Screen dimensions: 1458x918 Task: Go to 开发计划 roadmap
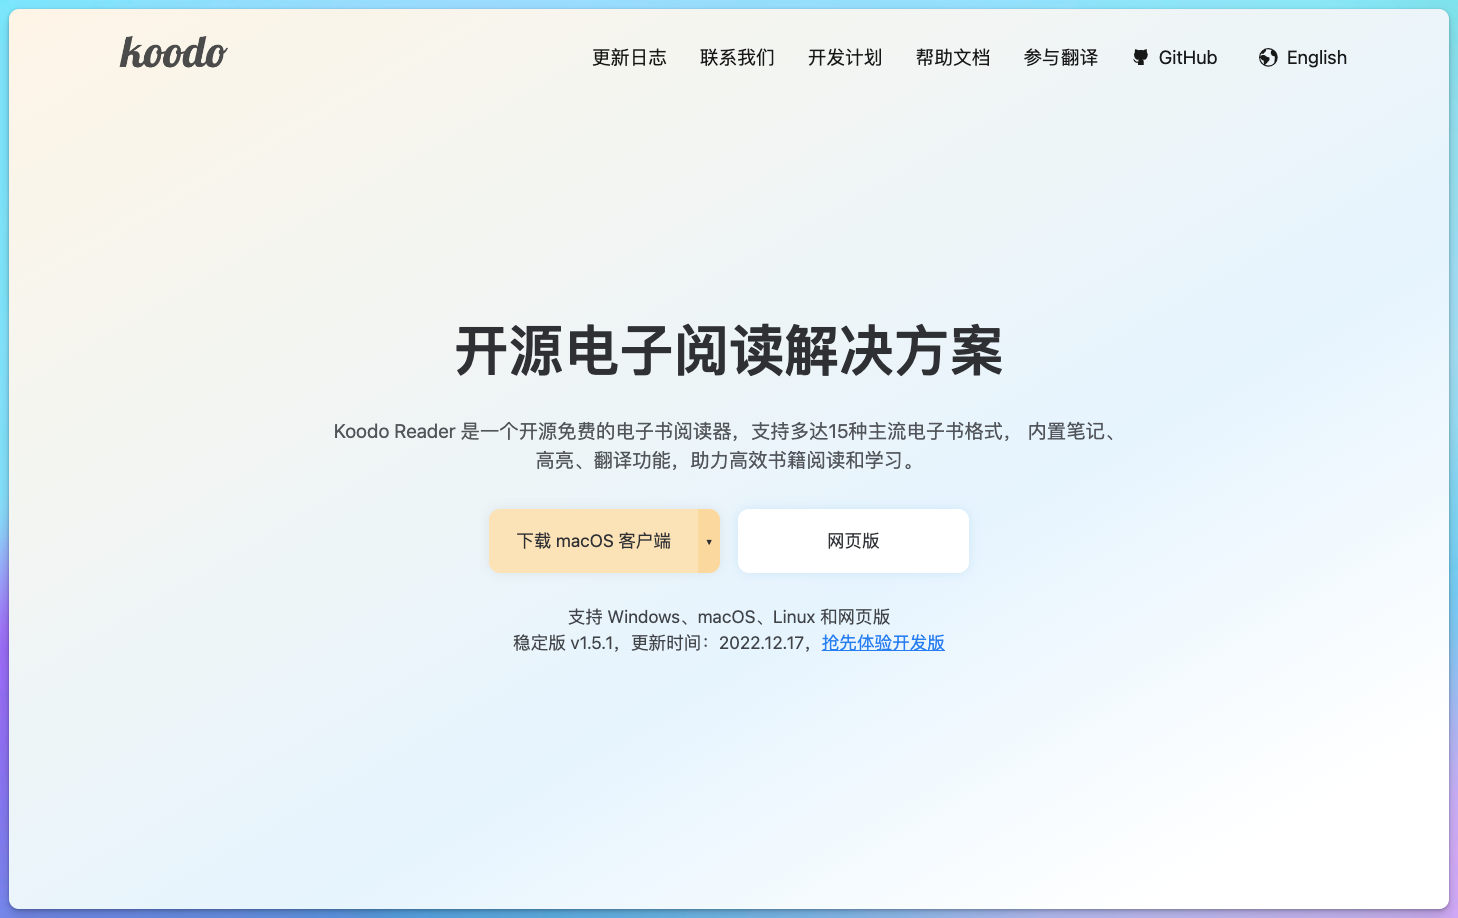point(845,58)
